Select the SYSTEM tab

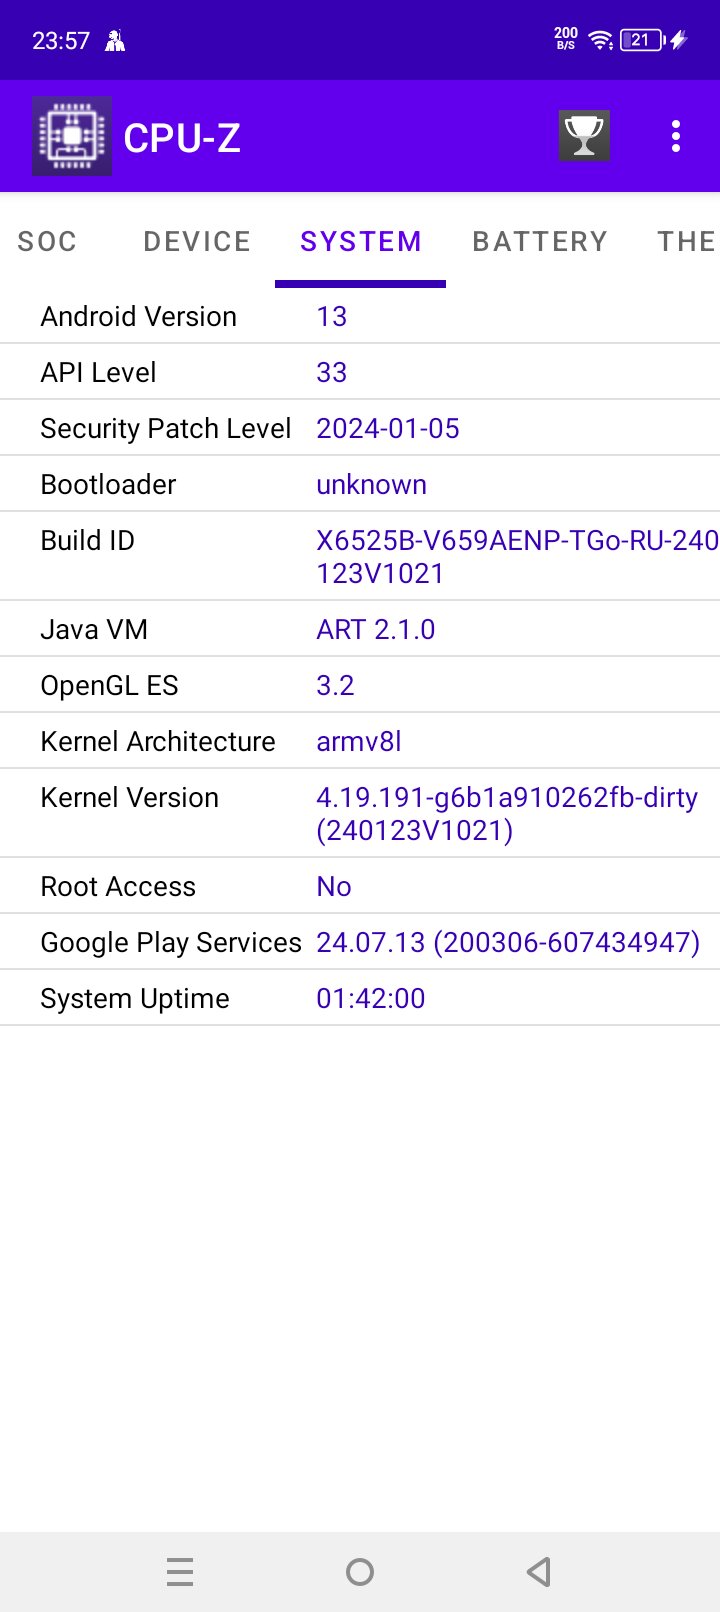pyautogui.click(x=361, y=241)
